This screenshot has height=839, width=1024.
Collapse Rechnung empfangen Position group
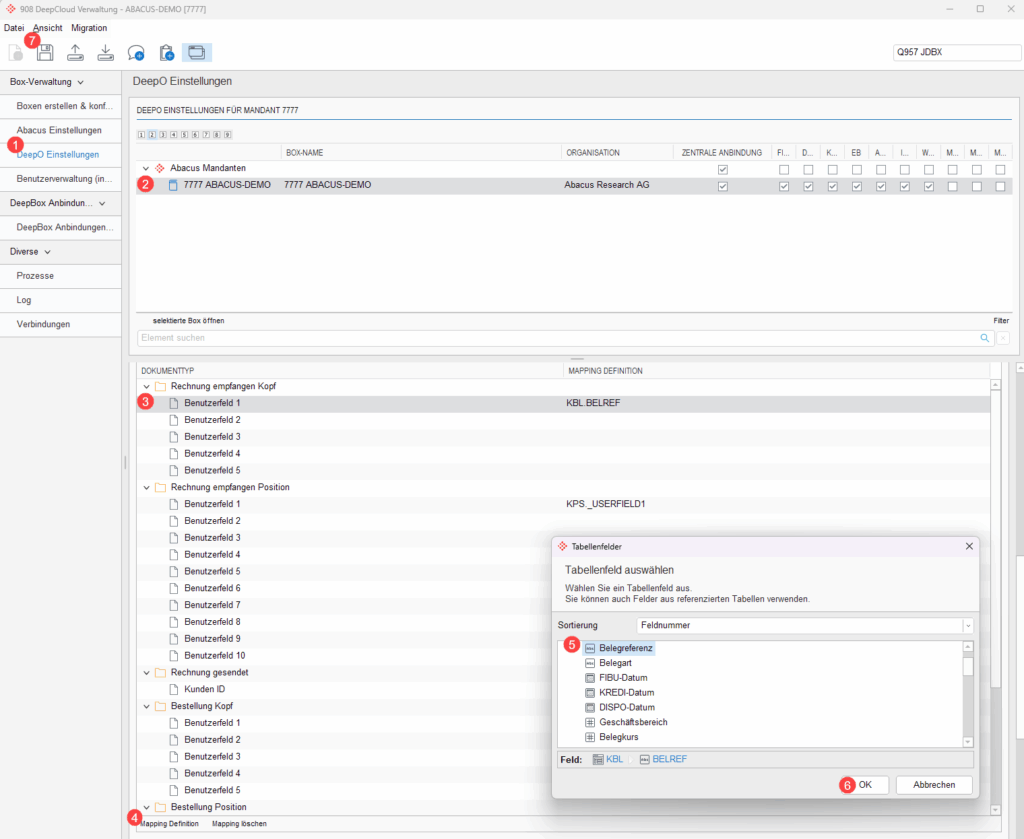click(146, 488)
